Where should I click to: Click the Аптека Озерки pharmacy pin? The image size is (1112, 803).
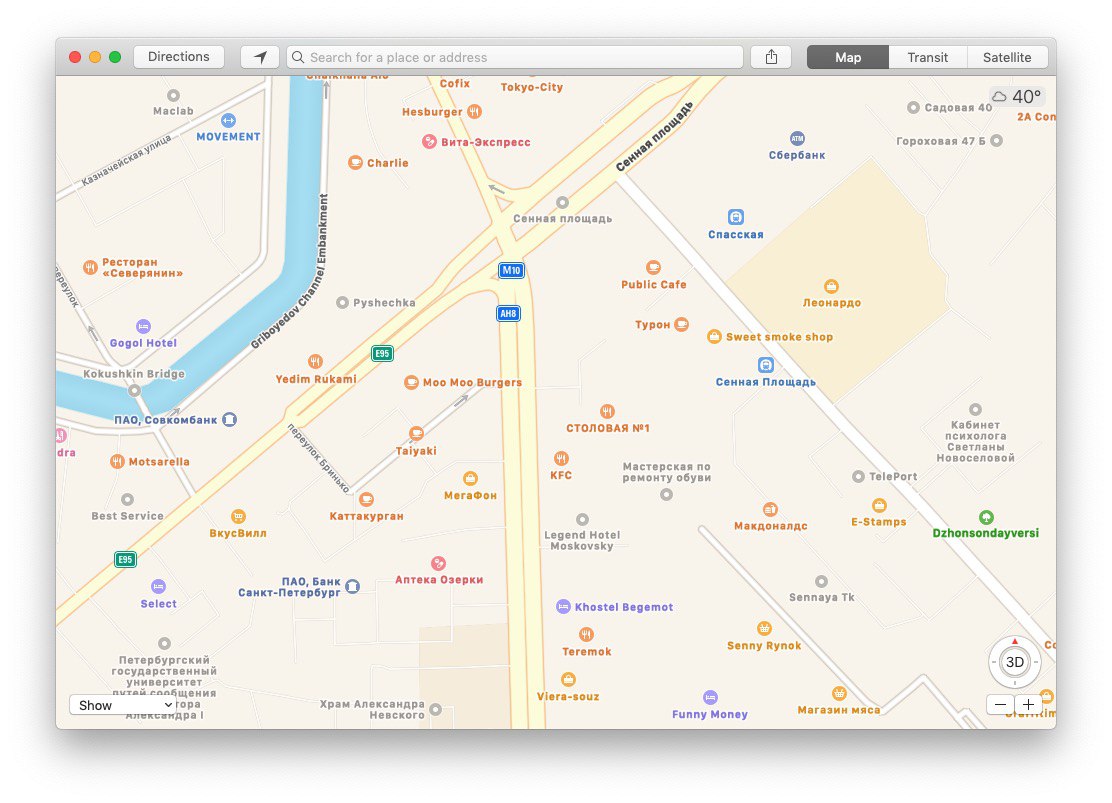438,563
